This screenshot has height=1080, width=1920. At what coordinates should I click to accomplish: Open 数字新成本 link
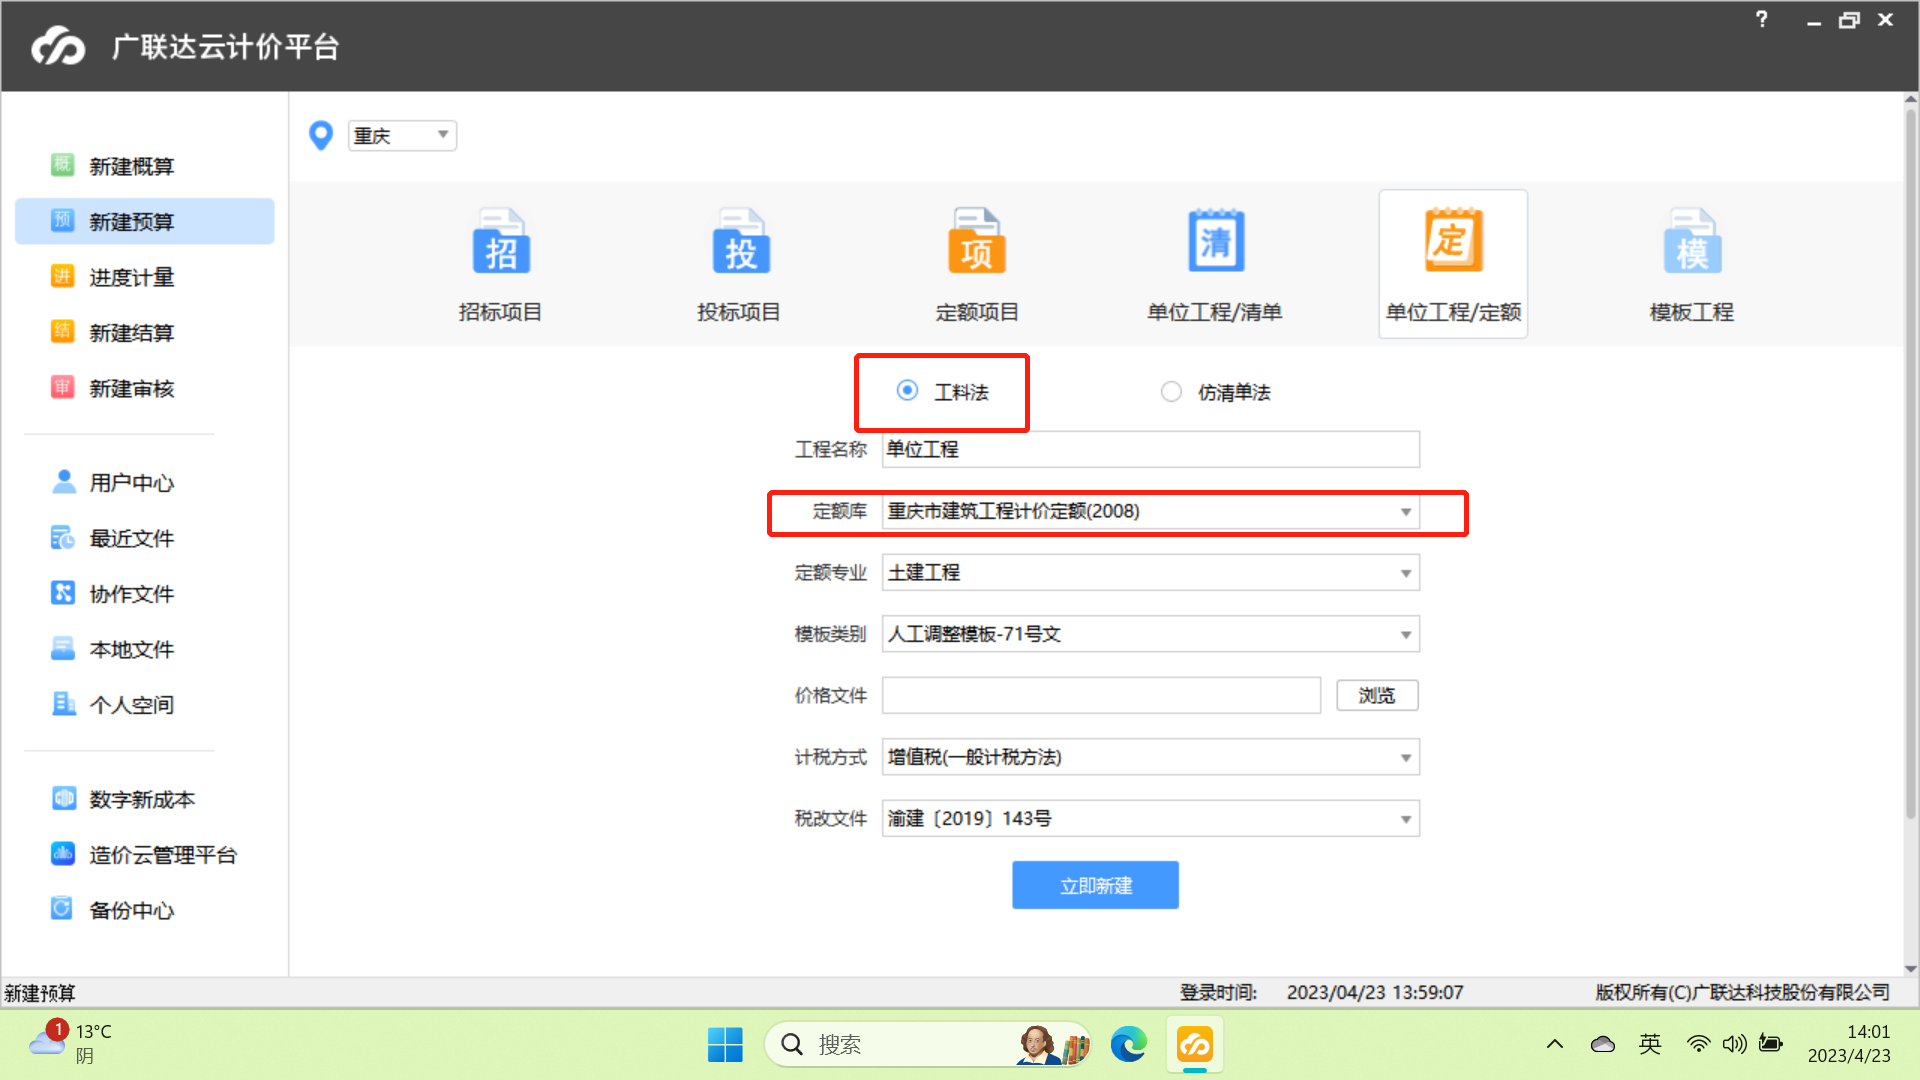point(142,799)
